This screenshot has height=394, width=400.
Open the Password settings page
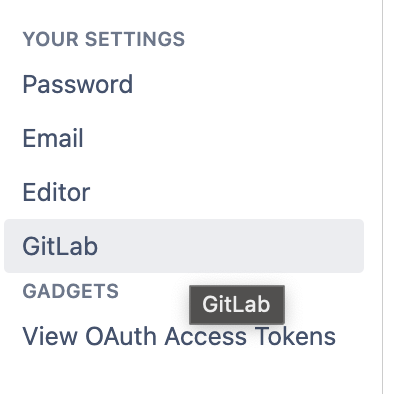78,84
